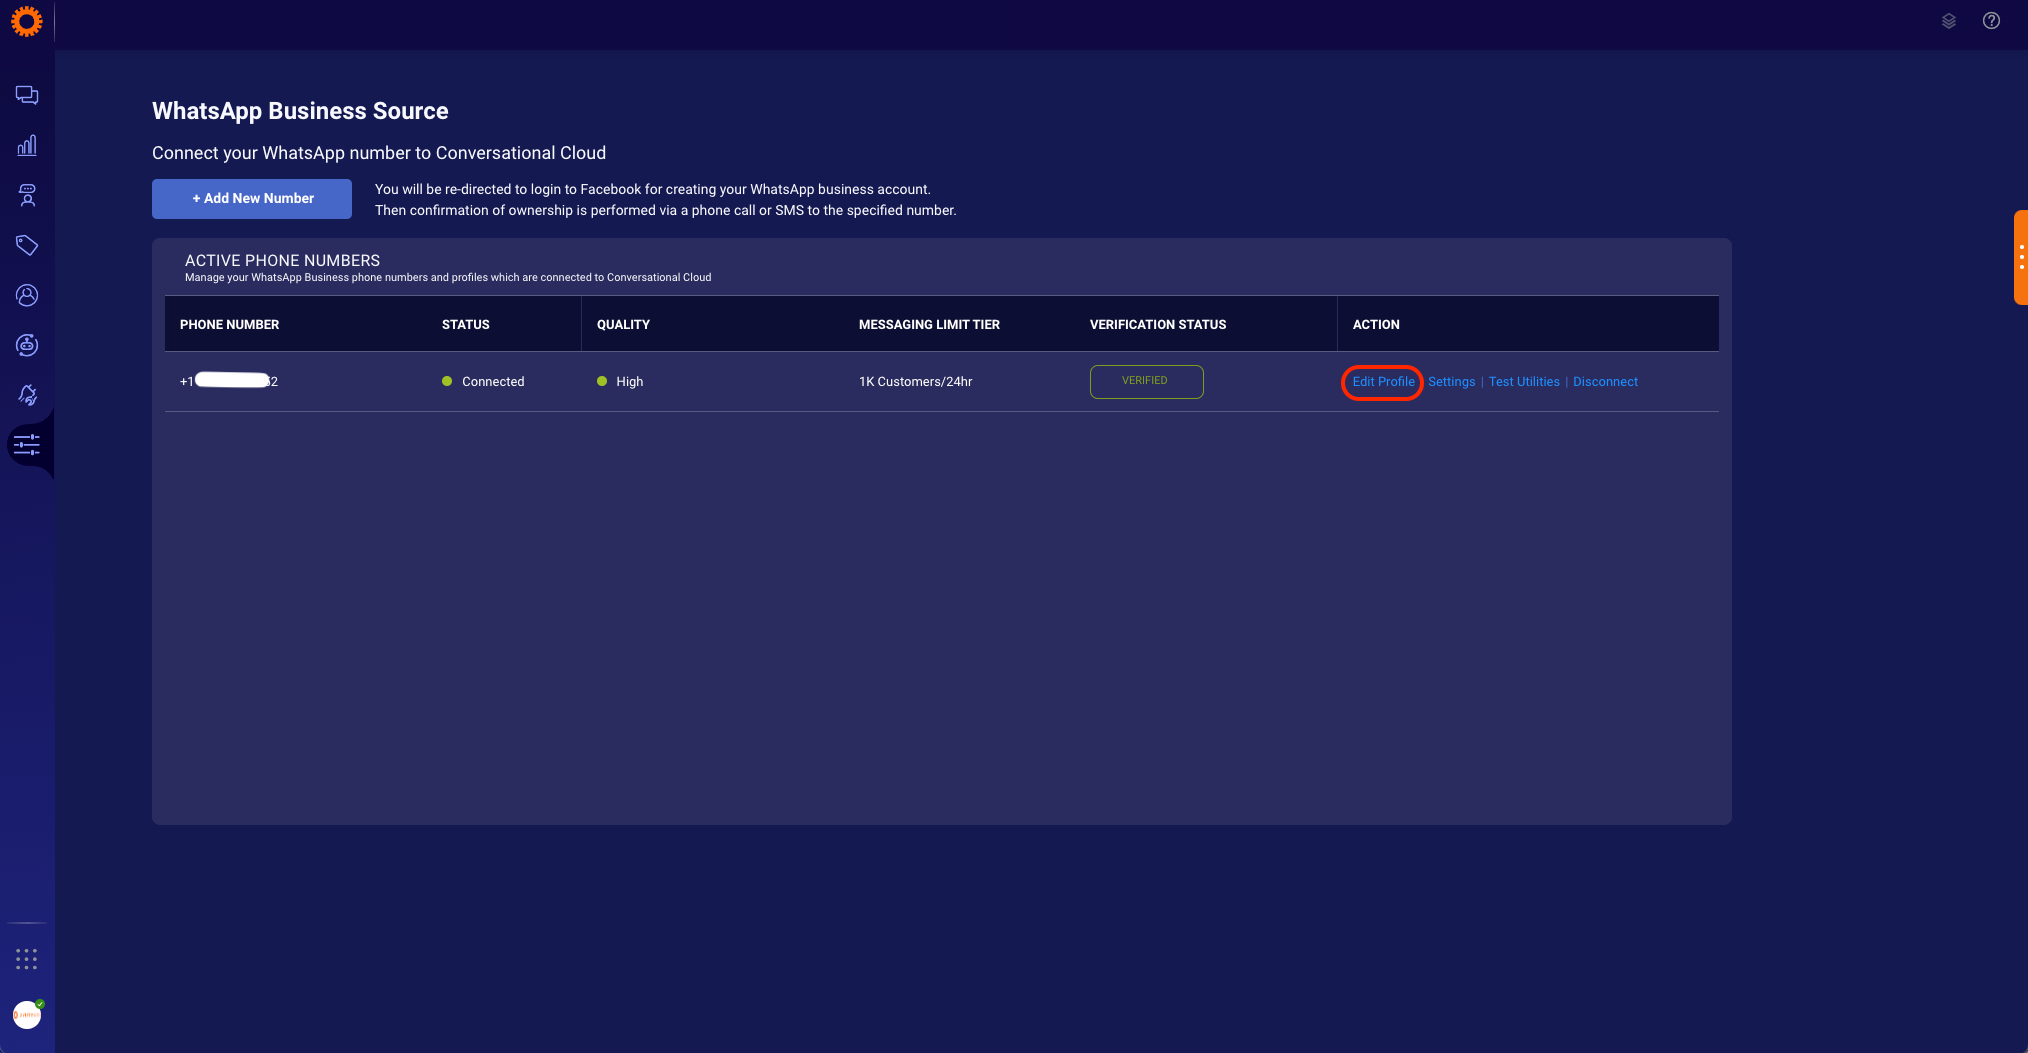This screenshot has height=1053, width=2028.
Task: Open the bot refresh automation icon
Action: click(x=27, y=345)
